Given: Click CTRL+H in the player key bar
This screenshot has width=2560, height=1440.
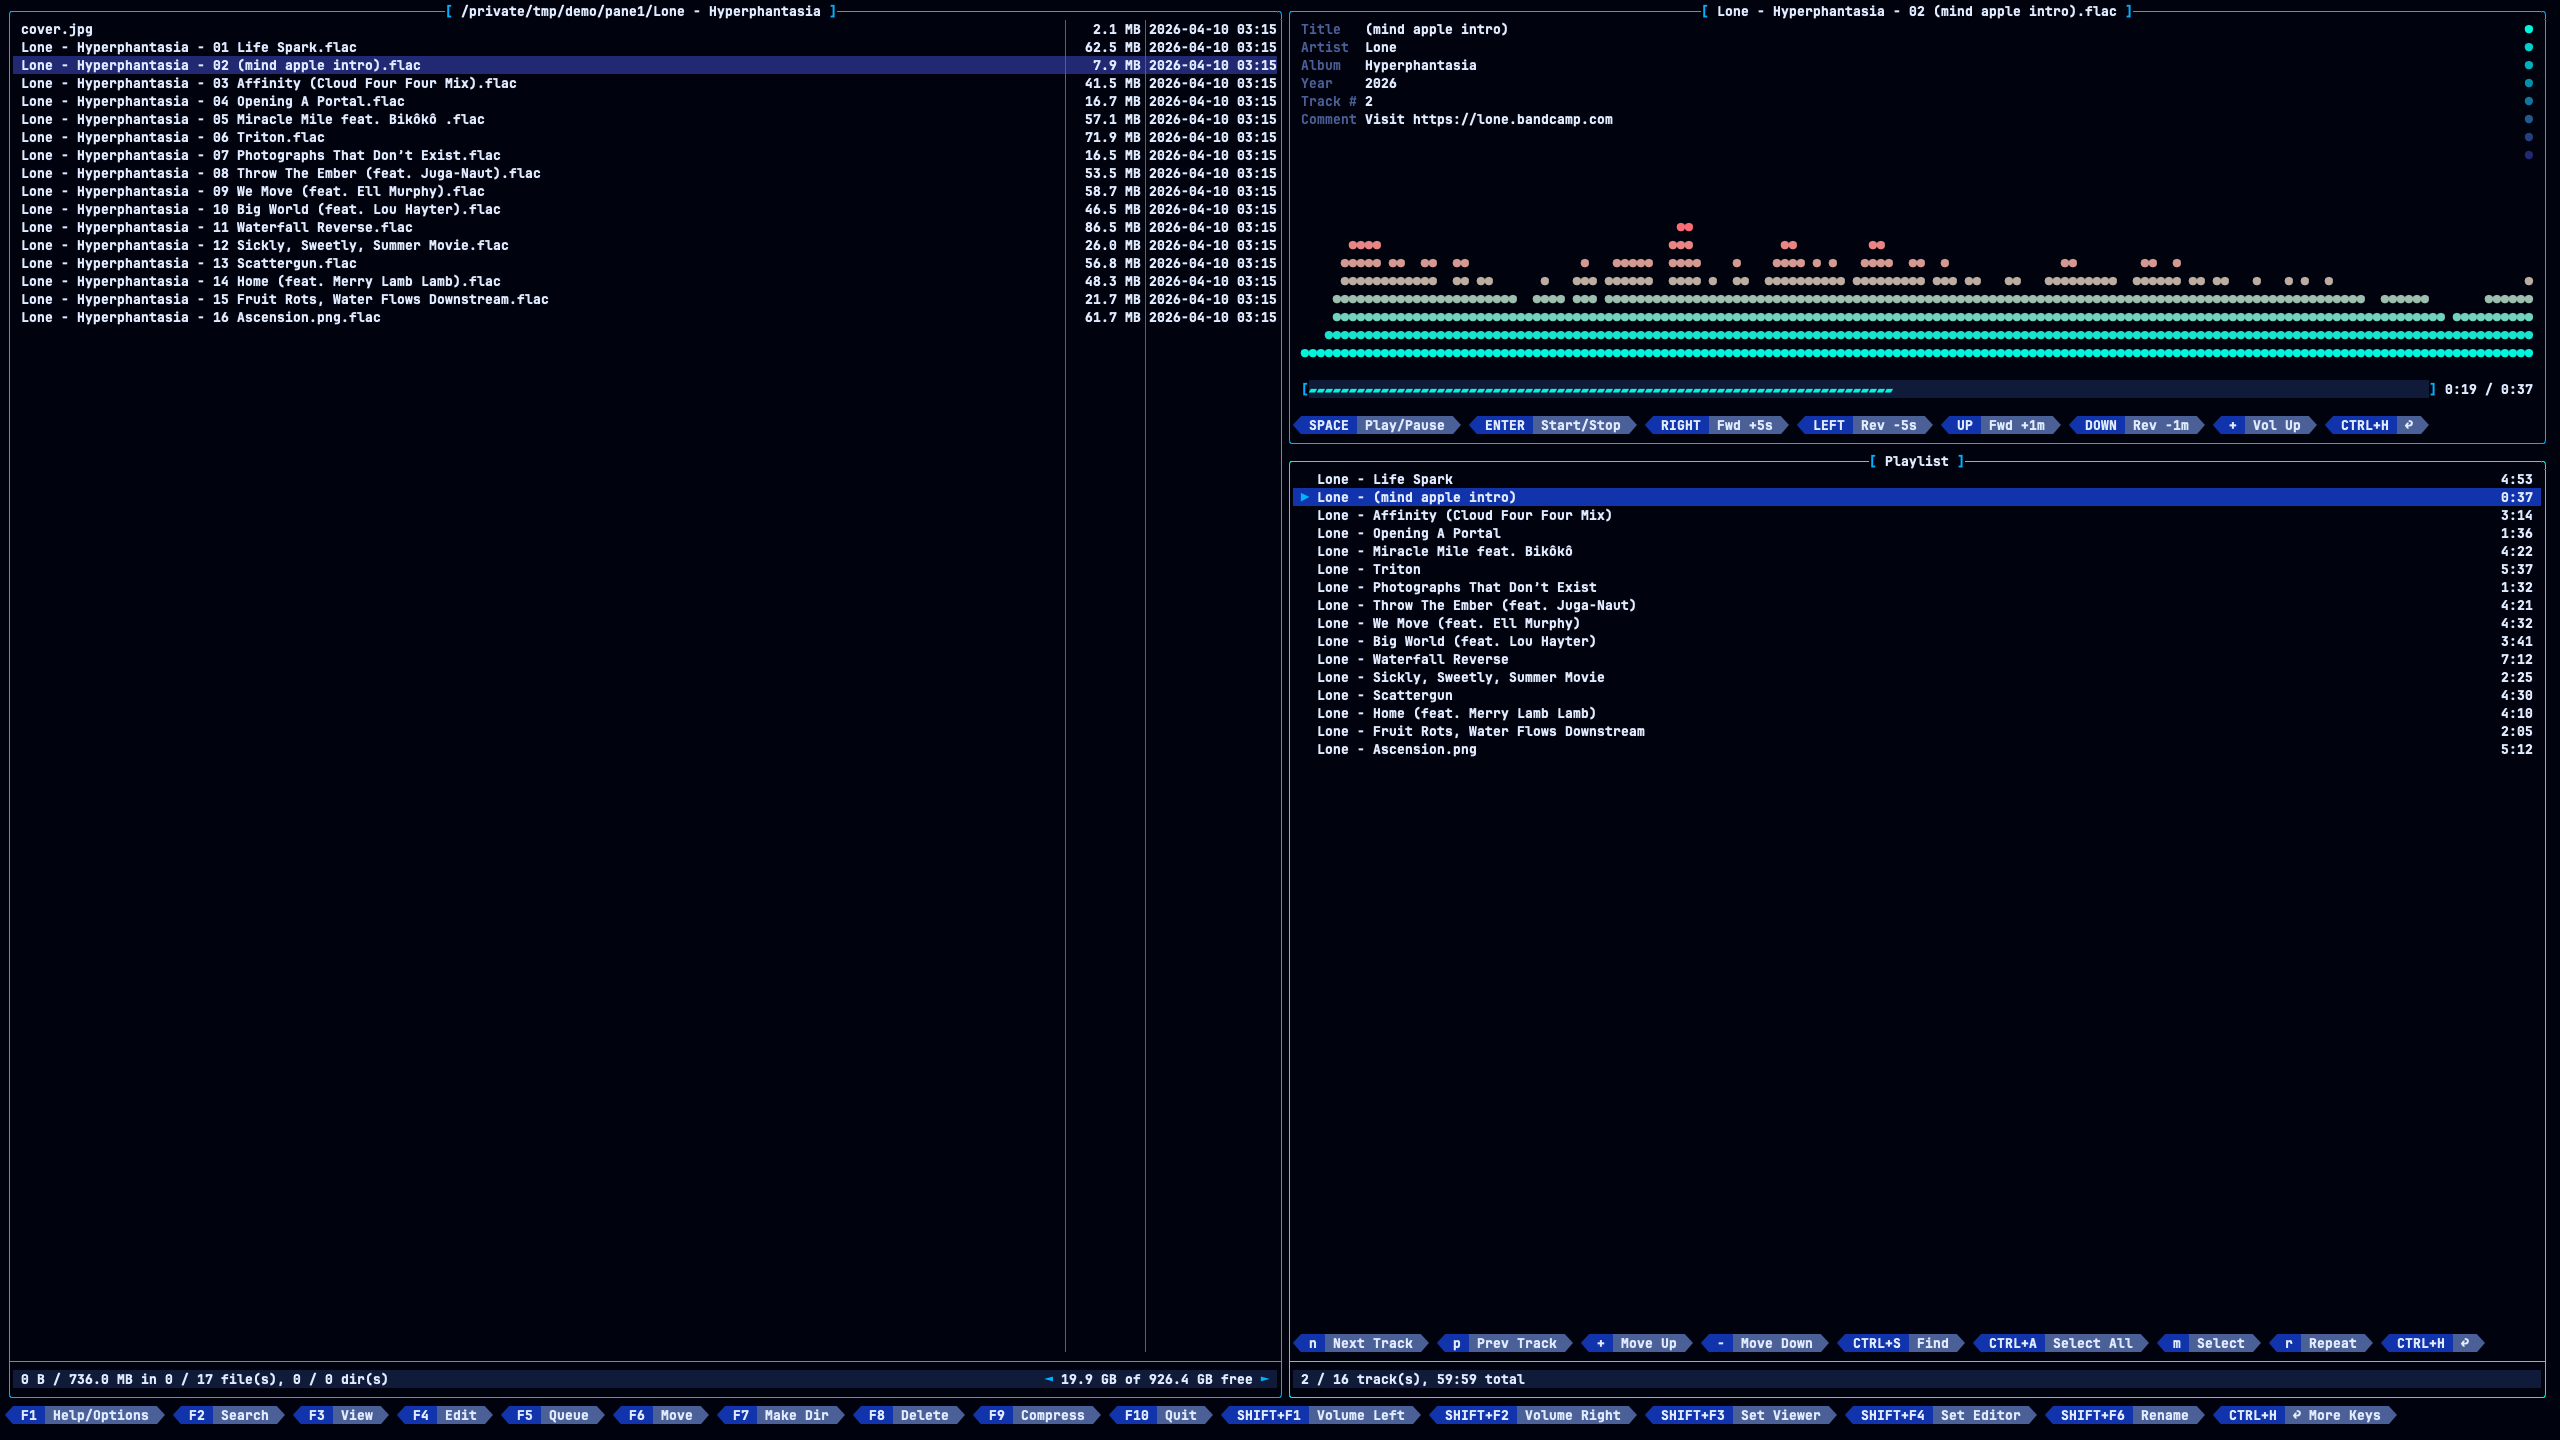Looking at the screenshot, I should (2377, 425).
